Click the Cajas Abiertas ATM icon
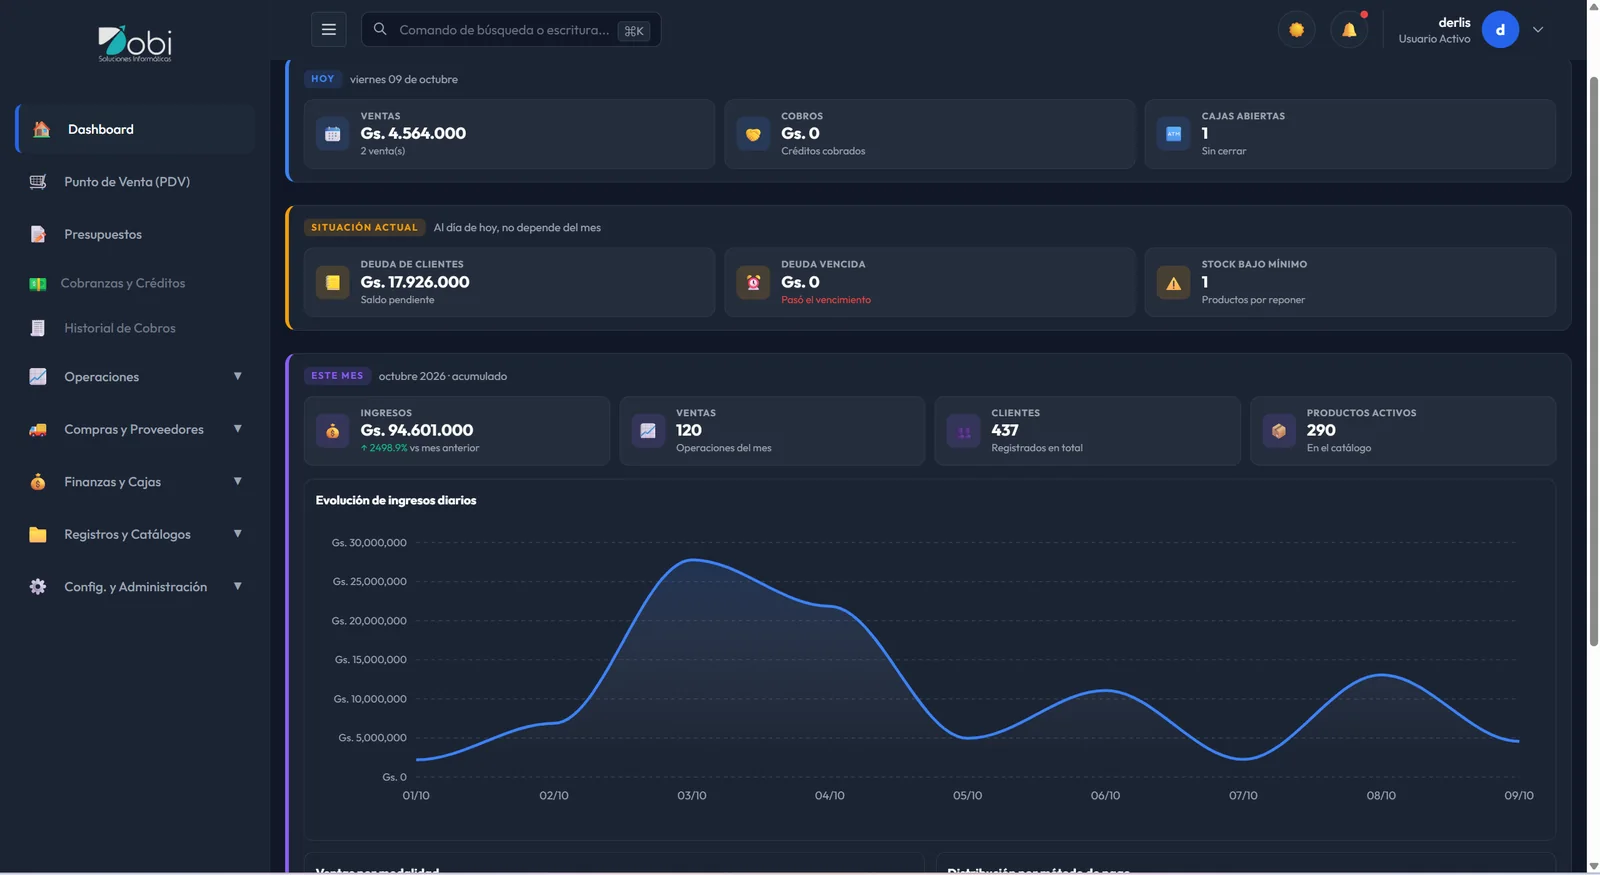1600x875 pixels. pos(1174,133)
